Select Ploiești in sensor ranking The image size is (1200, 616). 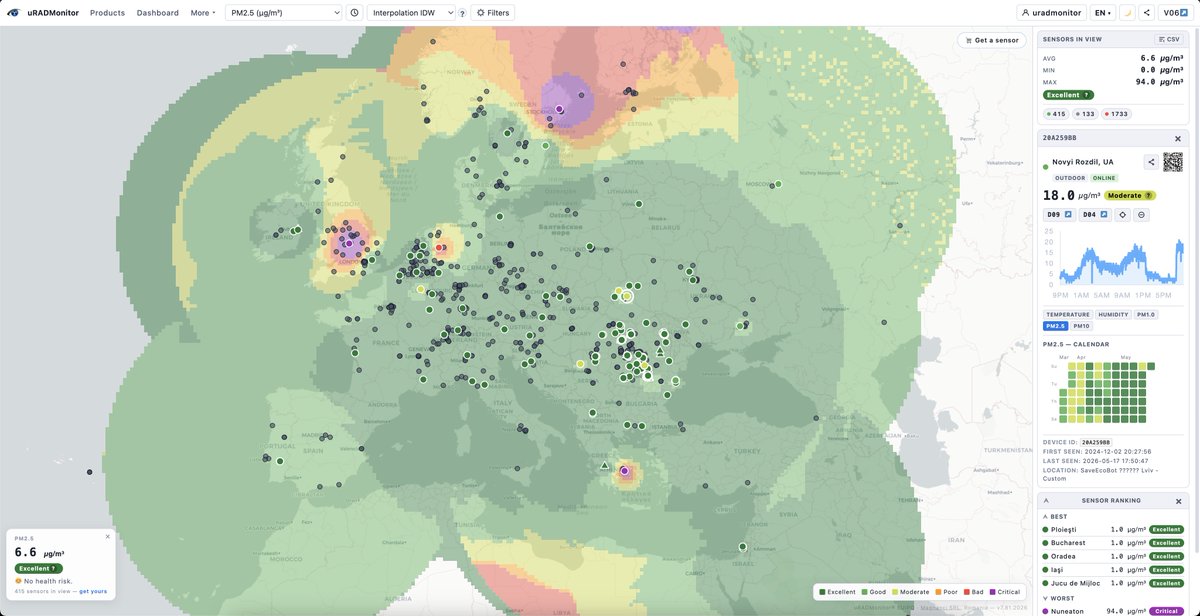tap(1112, 529)
